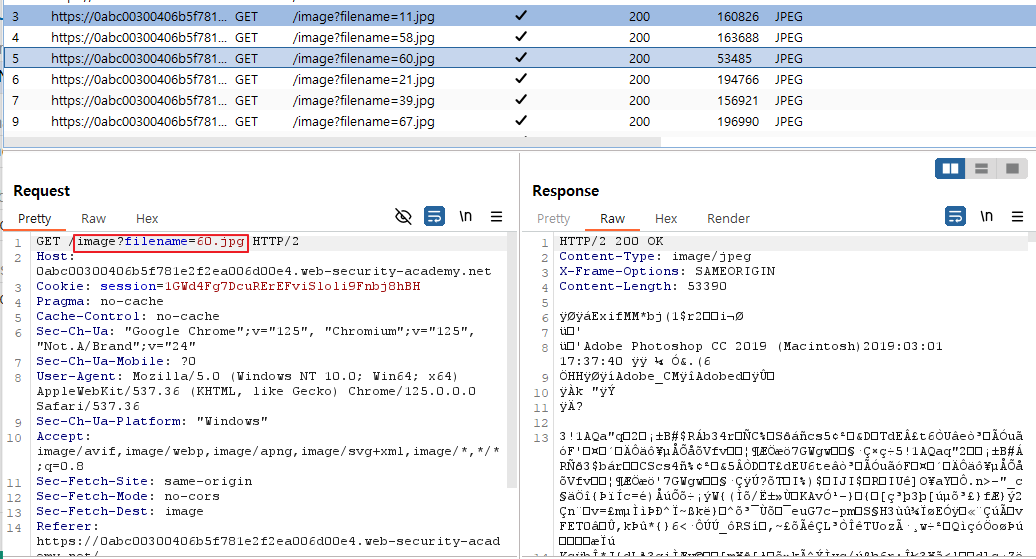Screen dimensions: 1036x559
Task: Click the checkmark in the filename=67.jpg row
Action: tap(521, 121)
